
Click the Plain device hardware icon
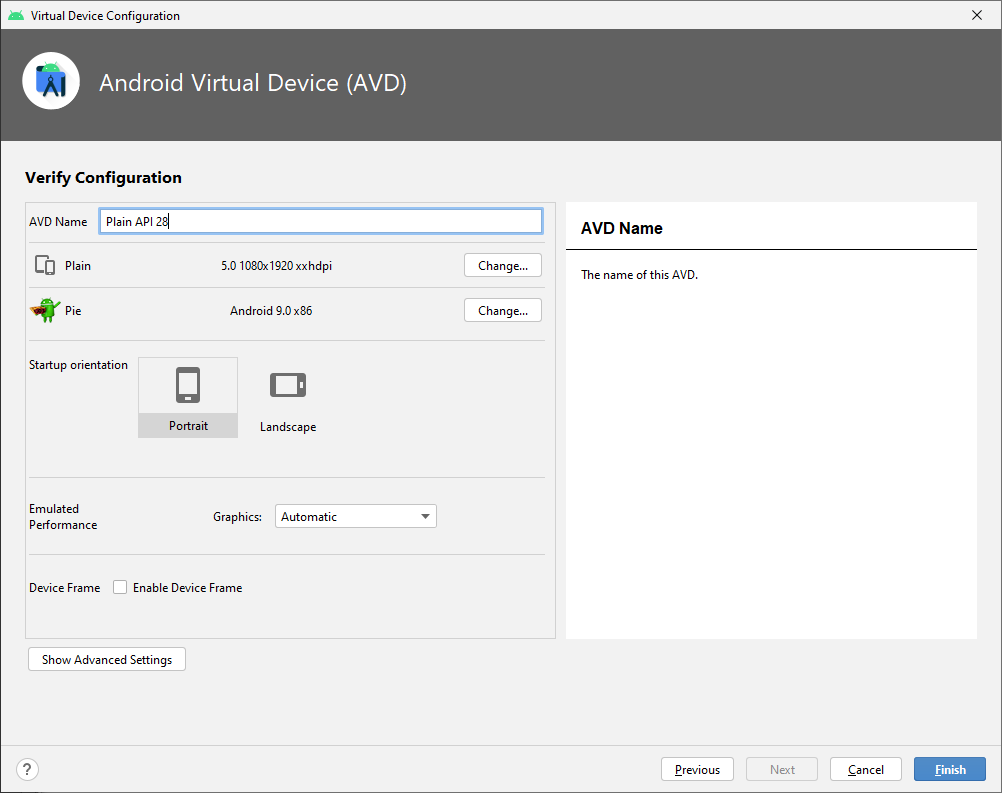click(45, 265)
